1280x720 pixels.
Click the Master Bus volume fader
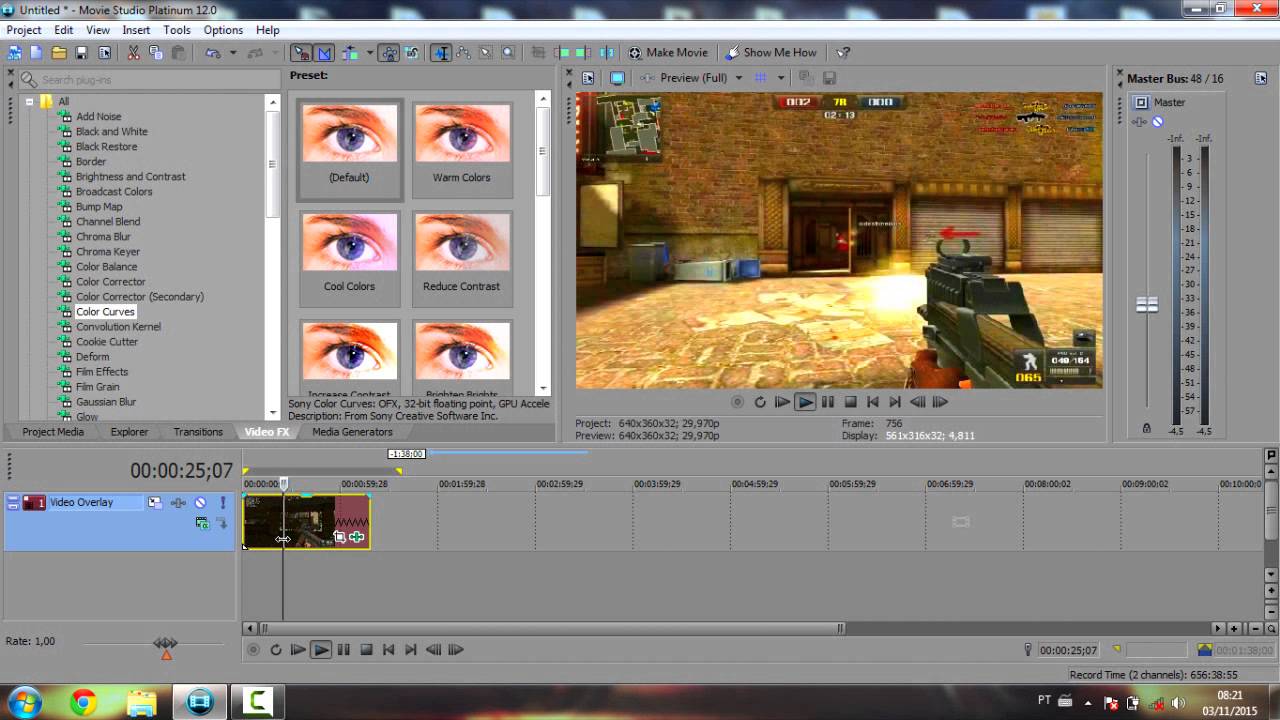click(1147, 305)
